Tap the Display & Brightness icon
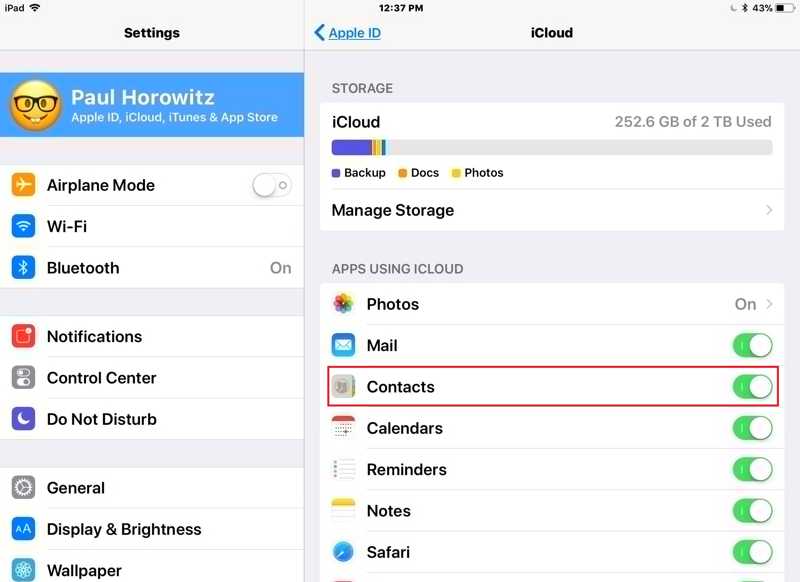800x582 pixels. [x=23, y=529]
